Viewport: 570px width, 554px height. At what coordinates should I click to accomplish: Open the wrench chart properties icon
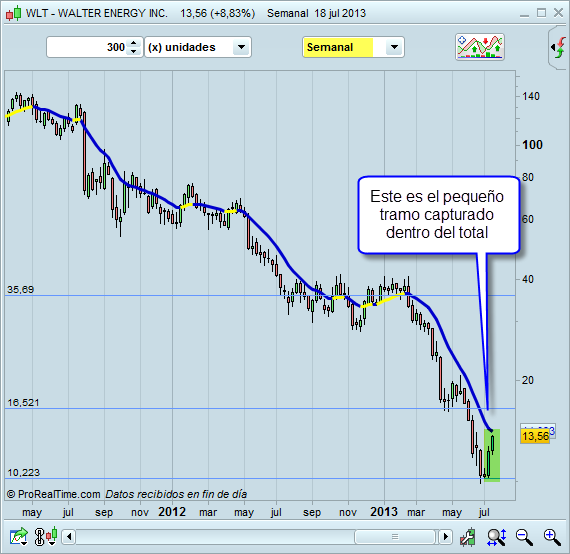(x=467, y=537)
